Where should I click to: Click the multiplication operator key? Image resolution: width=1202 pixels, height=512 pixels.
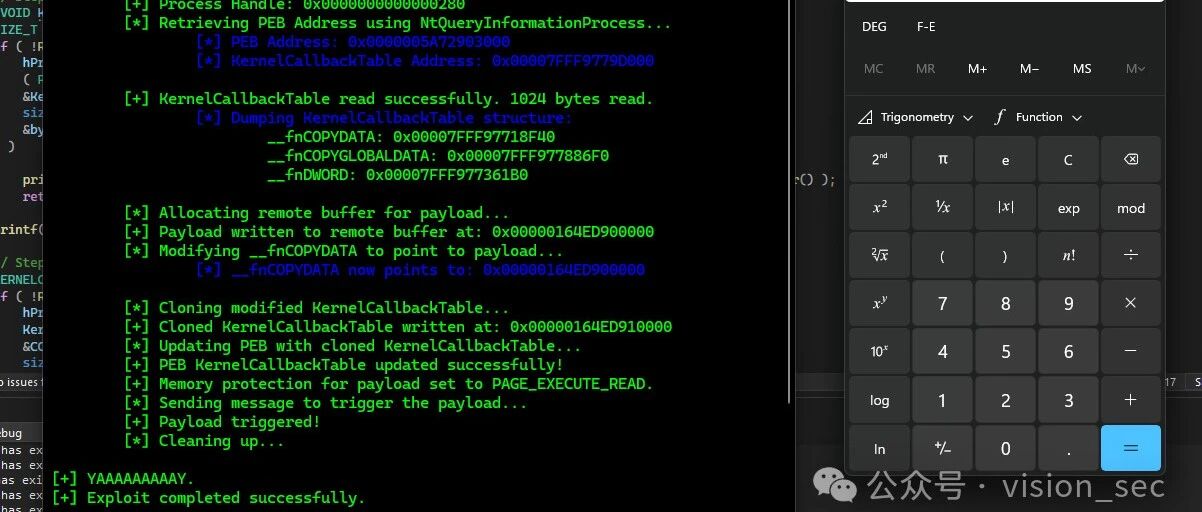(x=1131, y=304)
